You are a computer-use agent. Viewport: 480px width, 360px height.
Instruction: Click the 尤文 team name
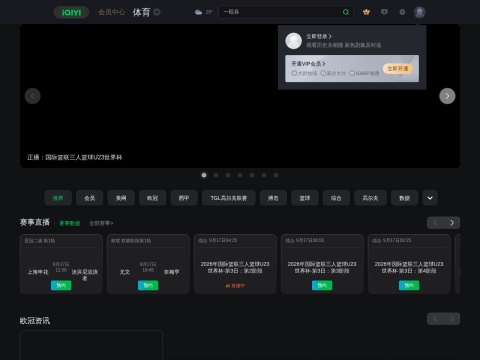click(125, 272)
